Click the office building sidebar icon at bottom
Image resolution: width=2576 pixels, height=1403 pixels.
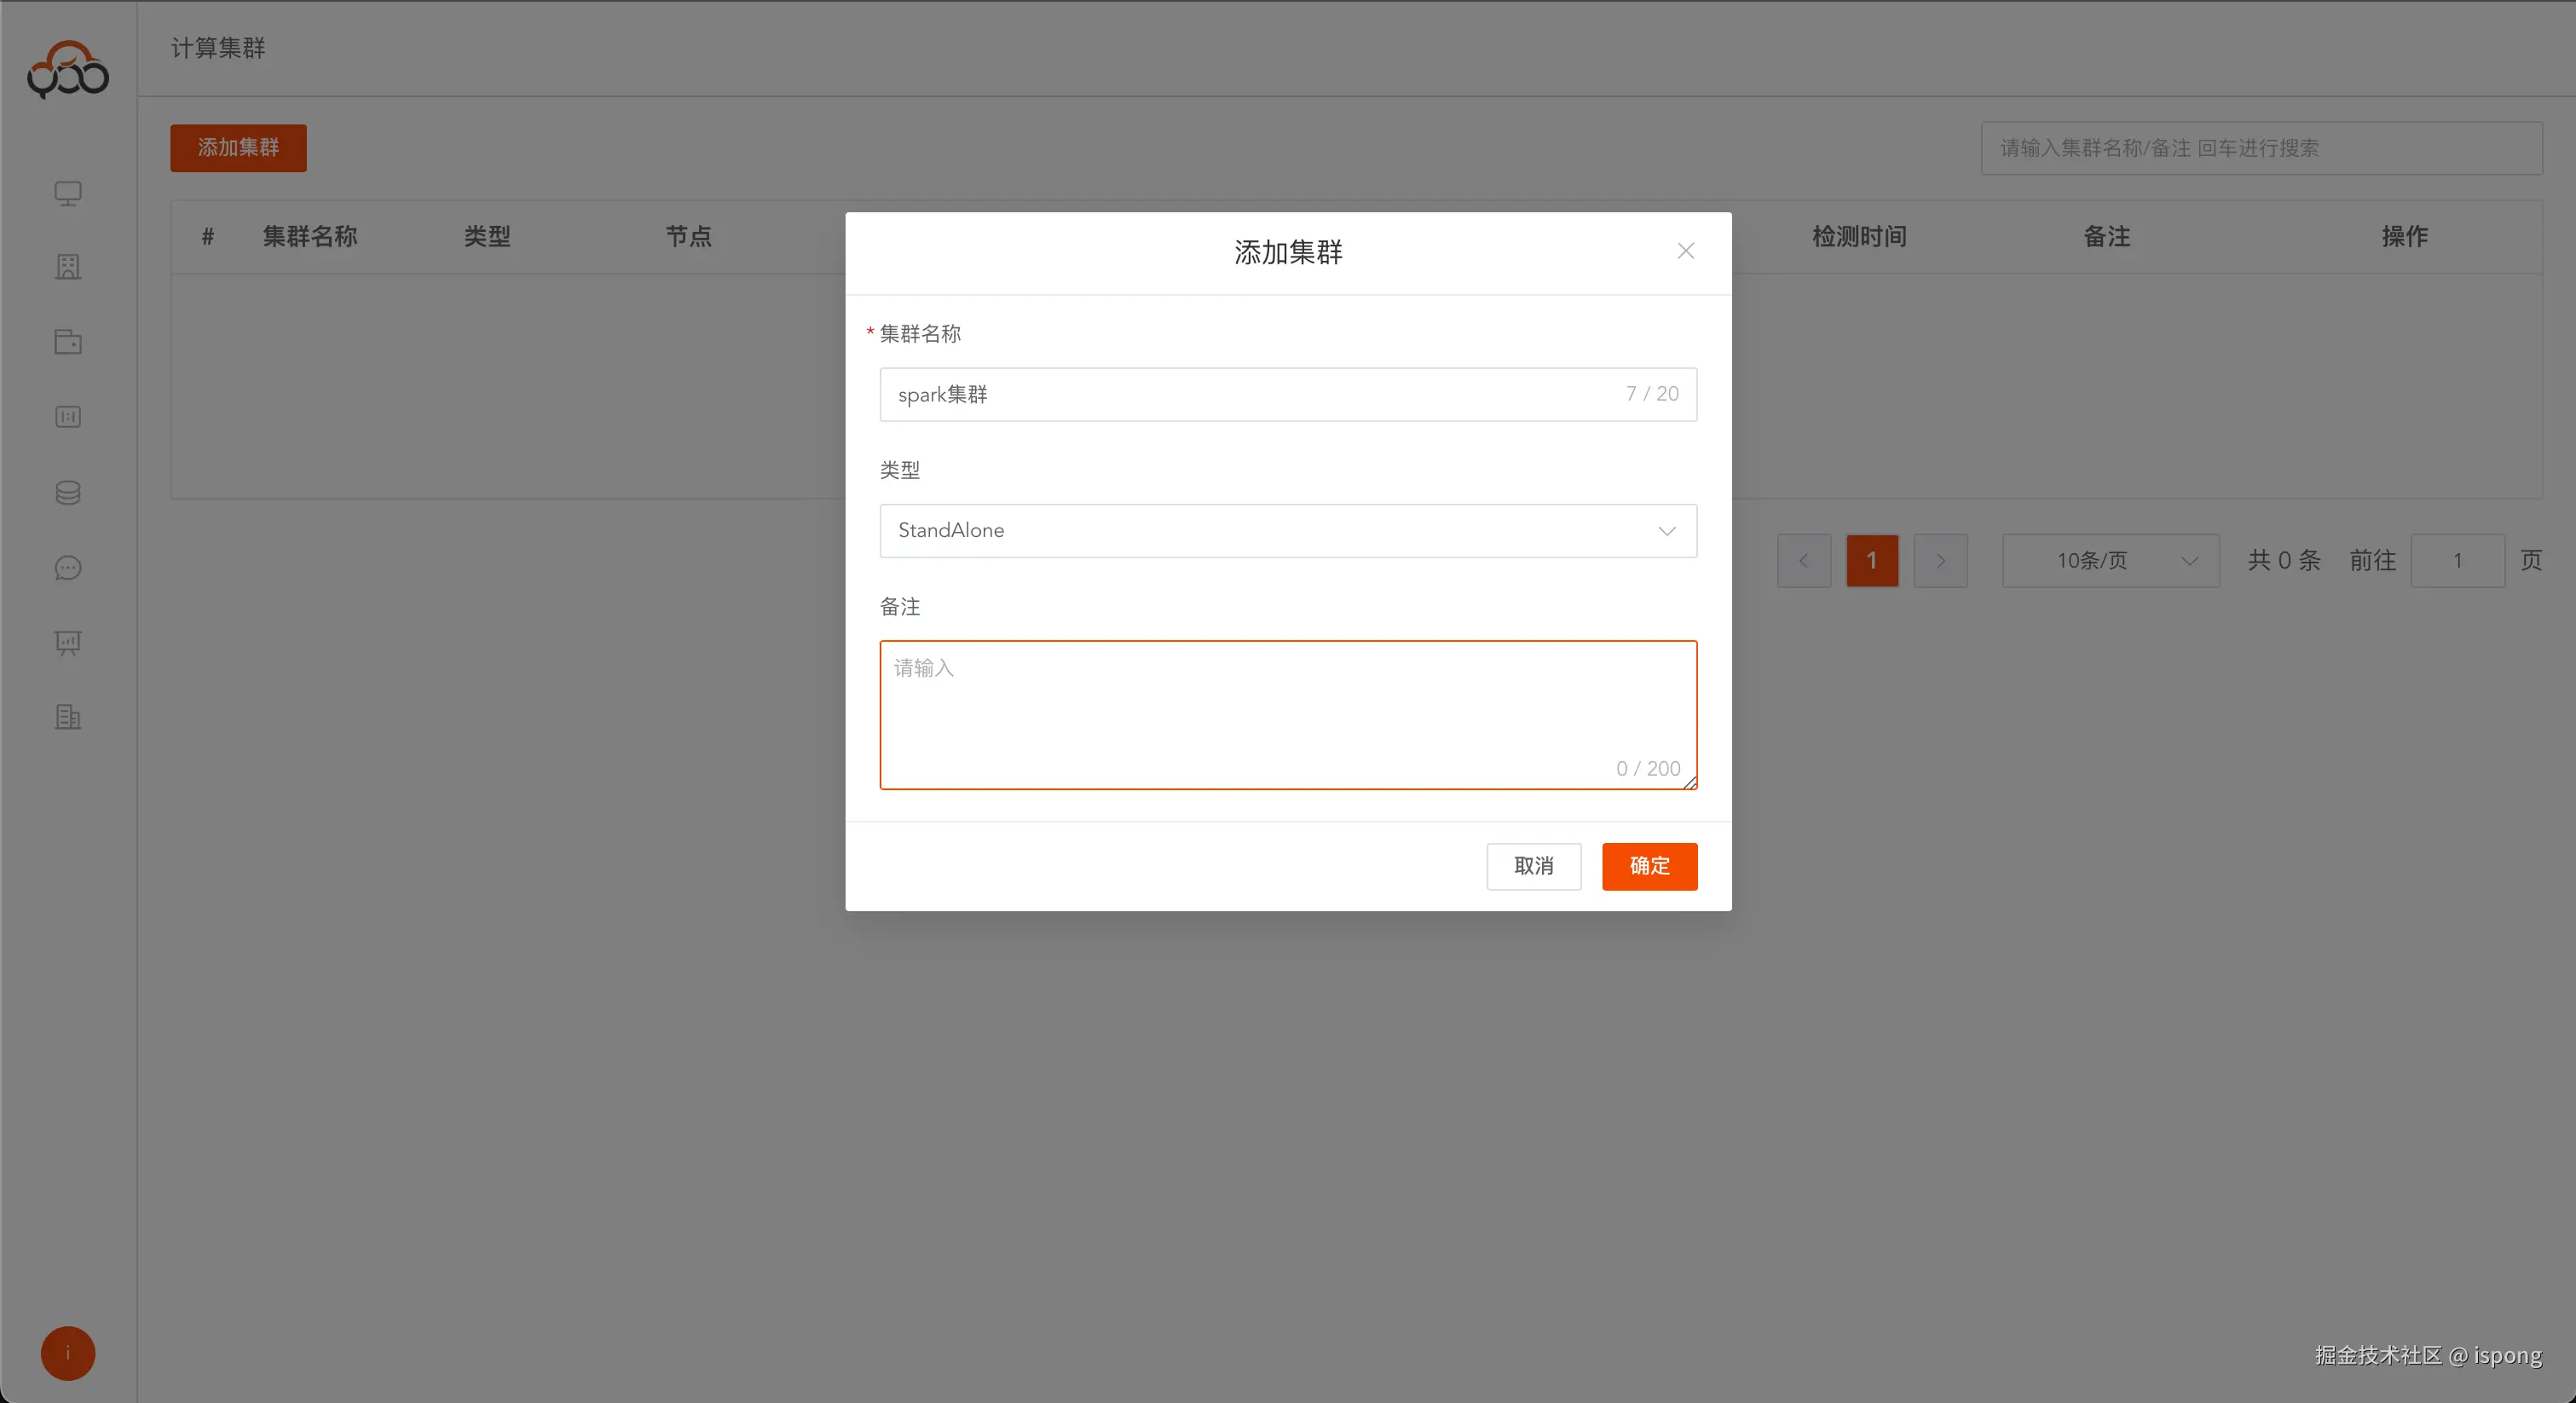click(68, 717)
